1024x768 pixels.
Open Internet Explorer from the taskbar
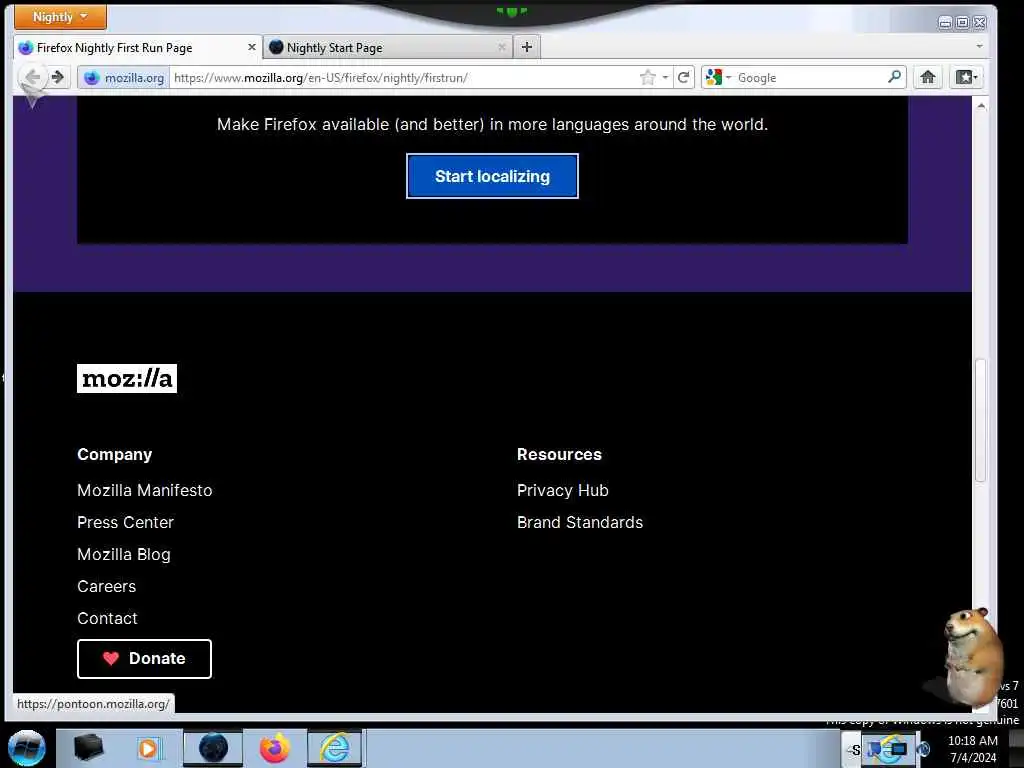point(334,748)
